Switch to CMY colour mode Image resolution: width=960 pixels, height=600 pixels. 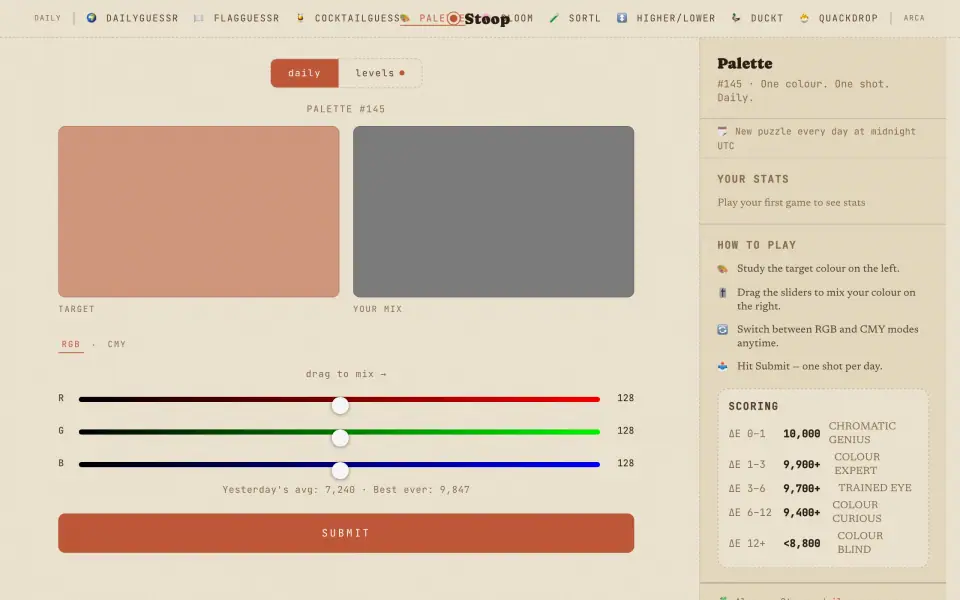point(116,344)
